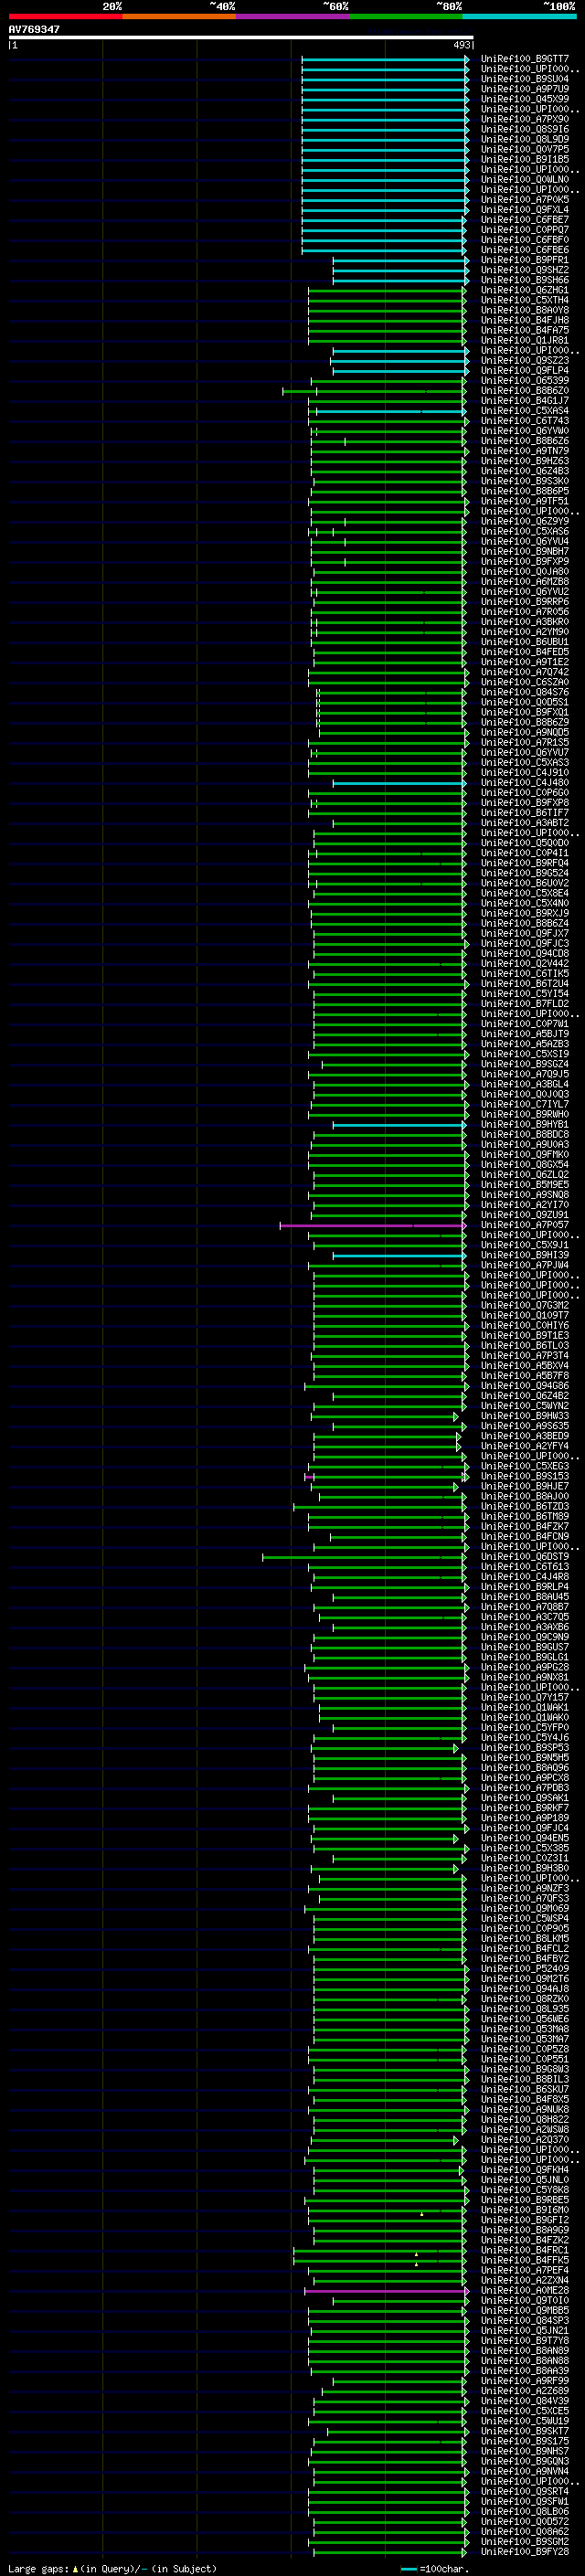585x2576 pixels.
Task: Click the purple ~60% identity legend segment
Action: coord(293,16)
